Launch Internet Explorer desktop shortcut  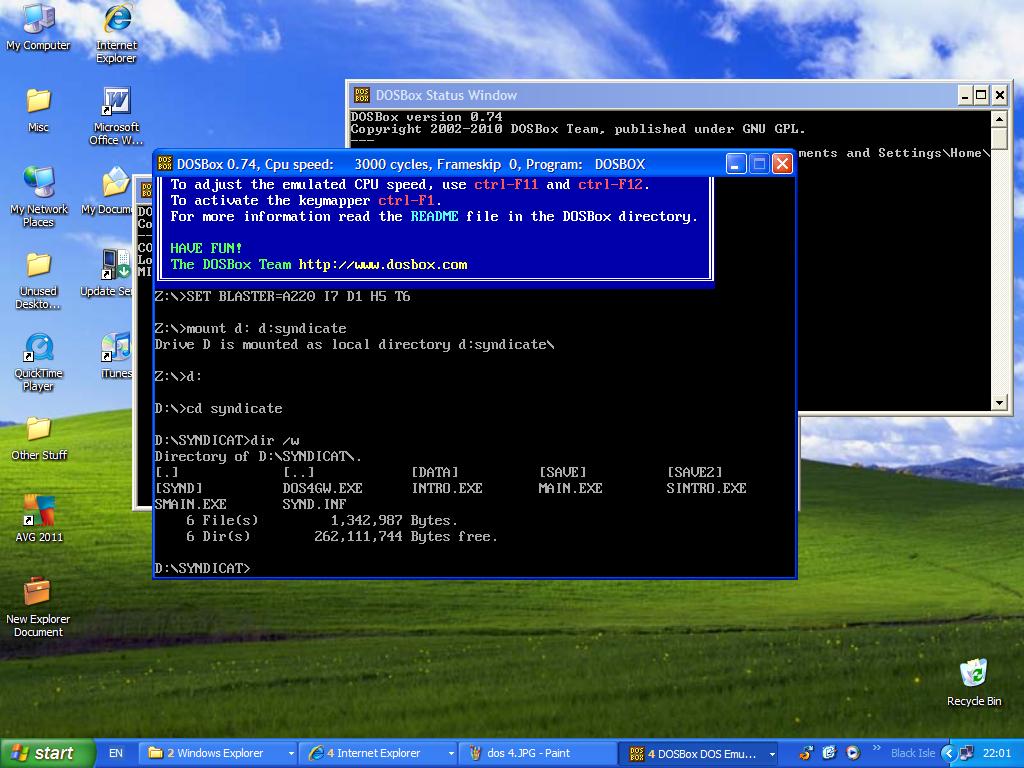pos(116,33)
